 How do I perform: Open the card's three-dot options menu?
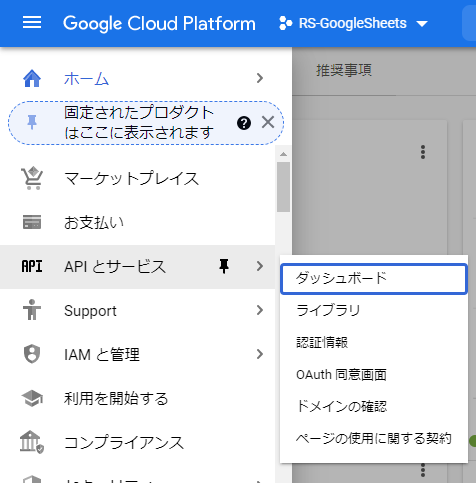423,152
